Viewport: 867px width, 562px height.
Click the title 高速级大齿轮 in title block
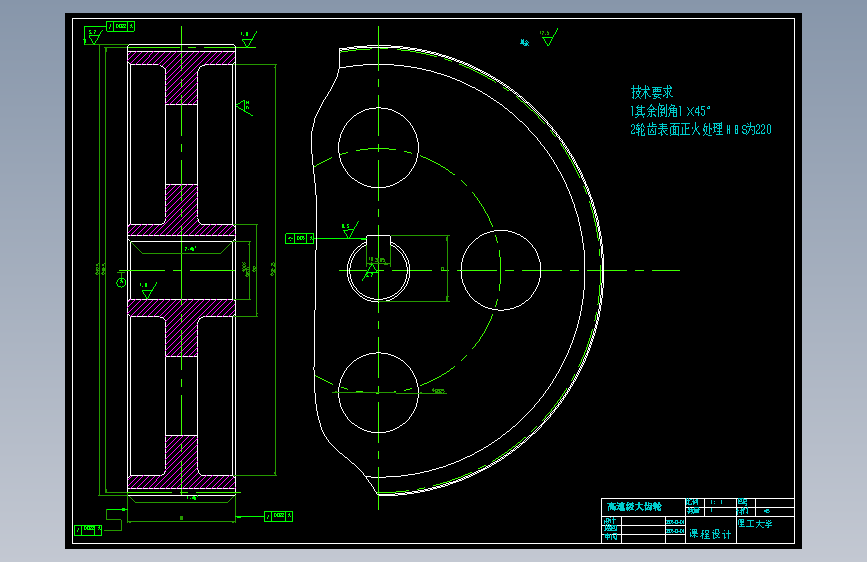click(634, 506)
